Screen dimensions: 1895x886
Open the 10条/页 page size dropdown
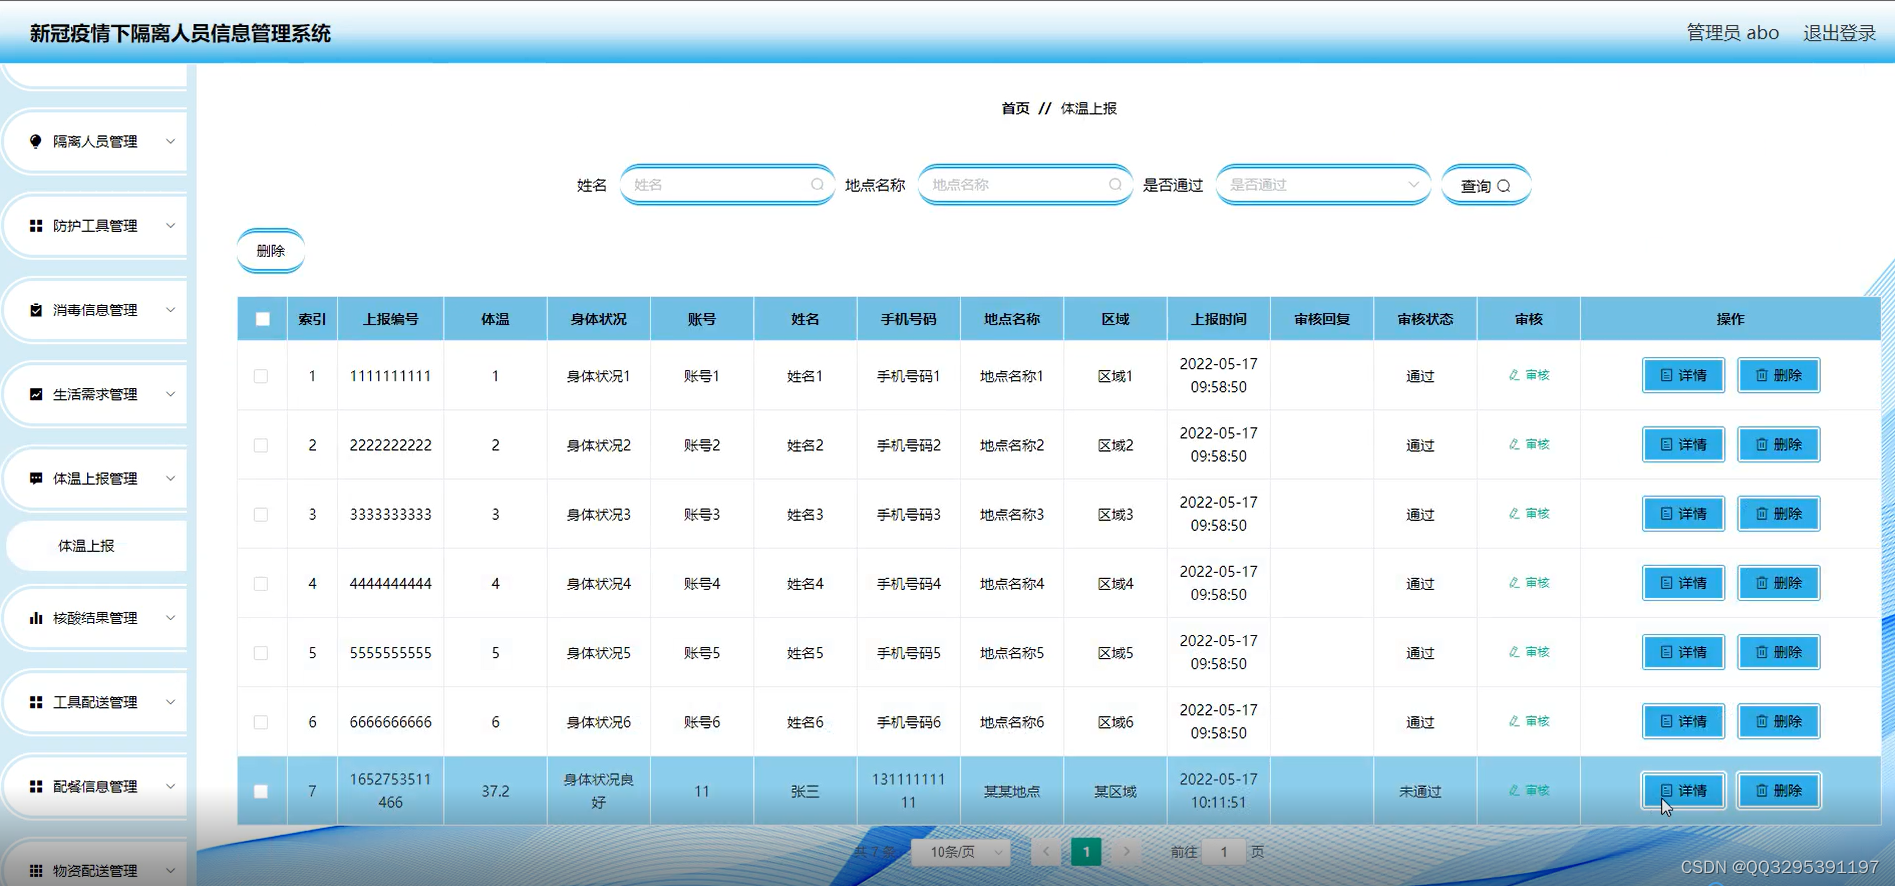point(960,852)
